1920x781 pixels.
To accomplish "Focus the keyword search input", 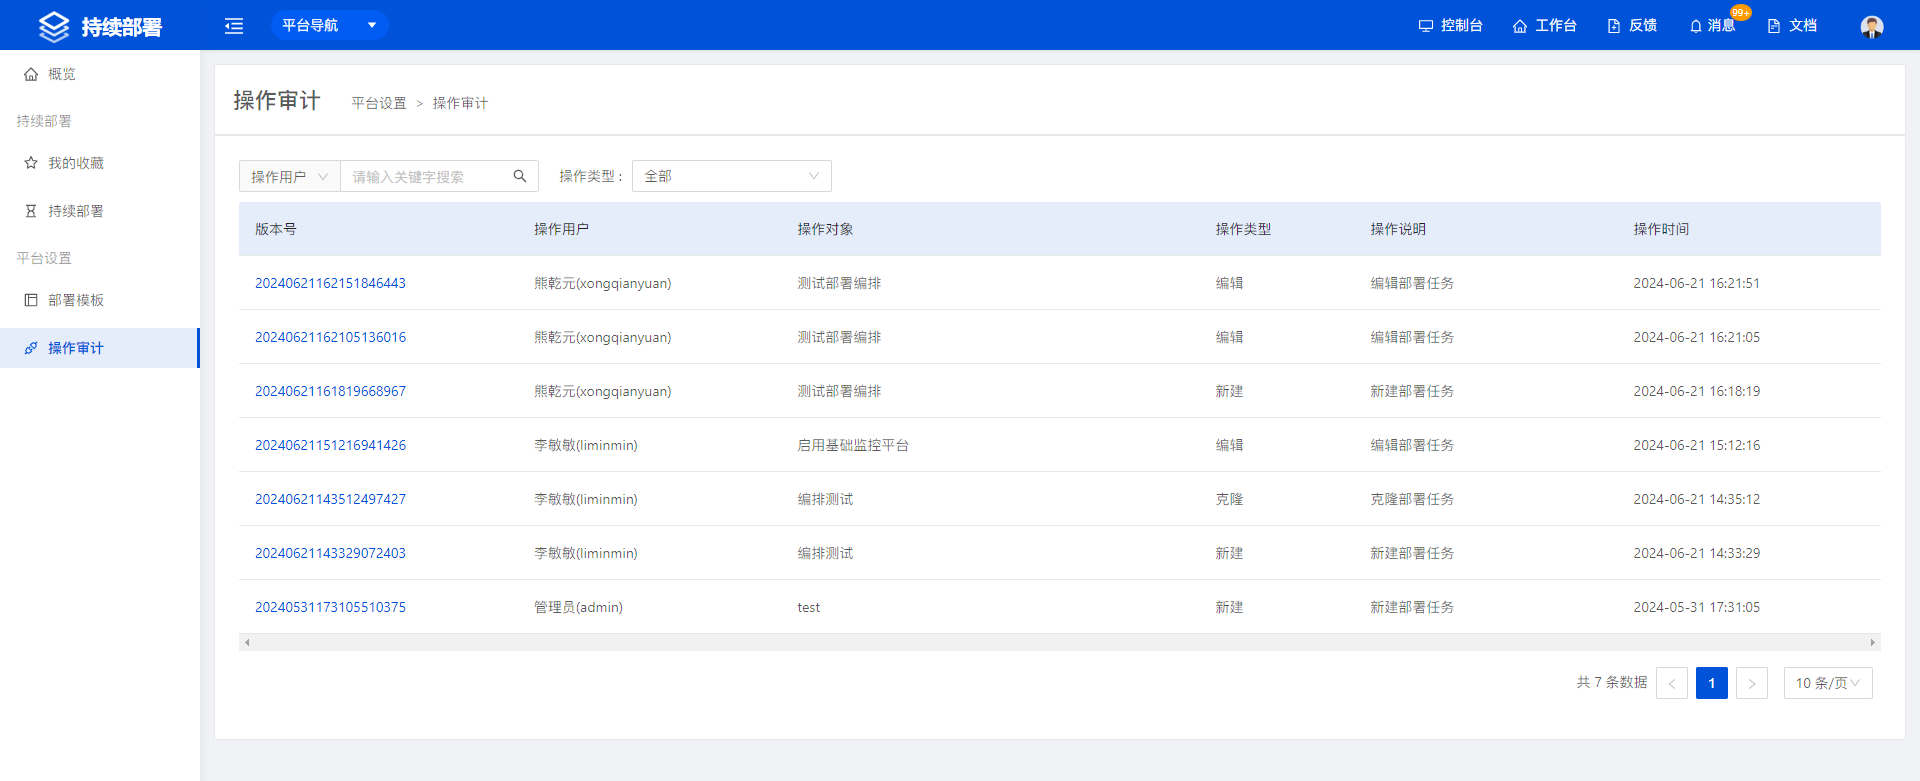I will [x=425, y=176].
